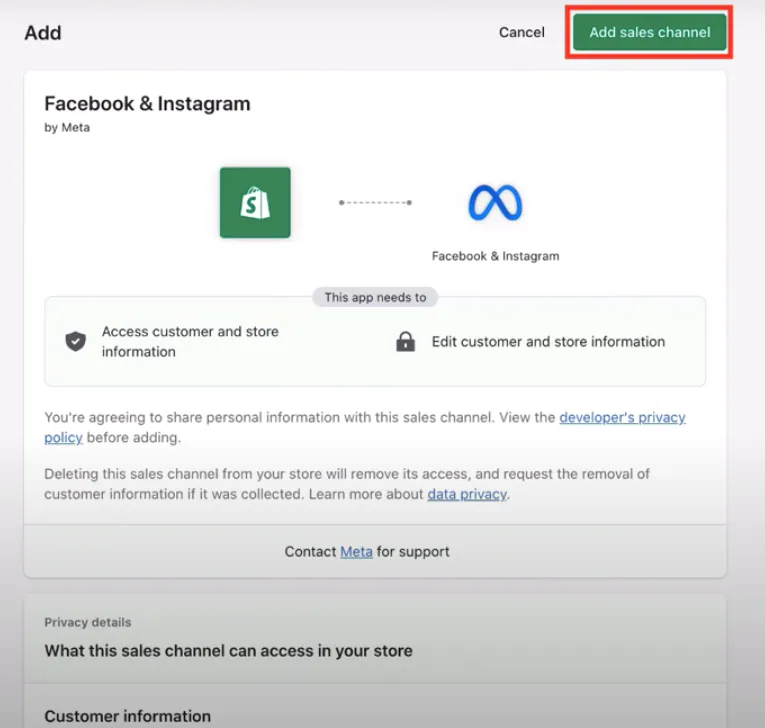
Task: Click the Add sales channel button
Action: click(649, 32)
